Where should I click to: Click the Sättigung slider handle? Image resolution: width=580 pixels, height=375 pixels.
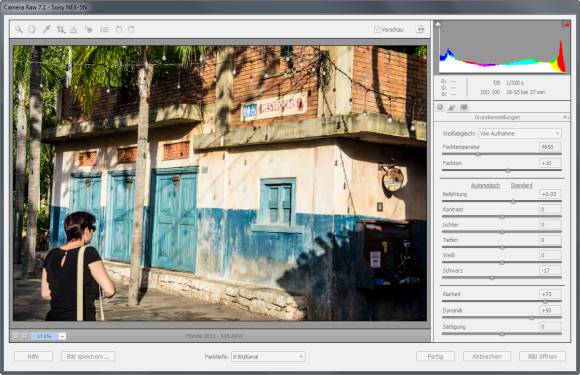pos(502,334)
